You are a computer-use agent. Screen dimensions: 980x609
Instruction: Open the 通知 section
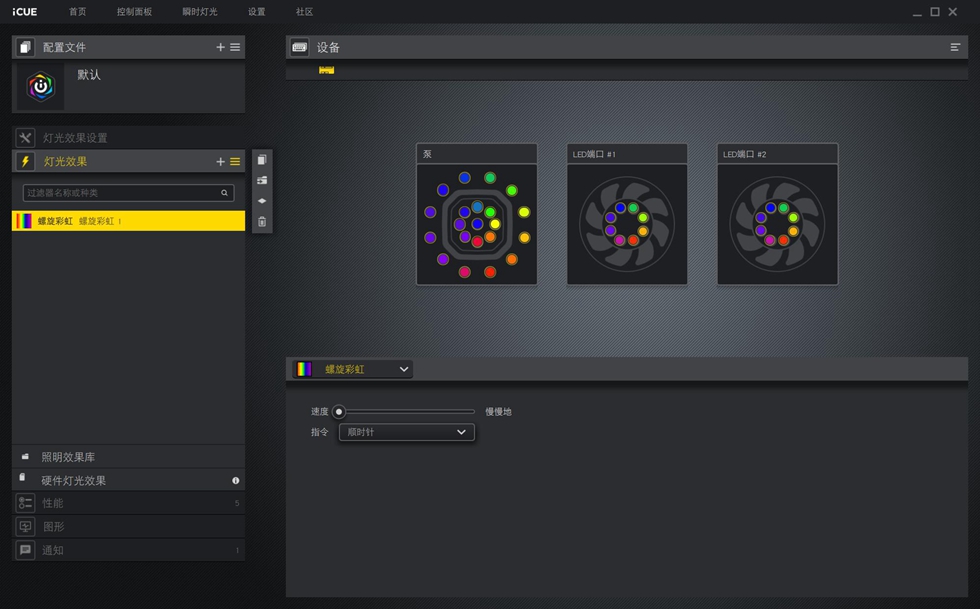tap(52, 550)
